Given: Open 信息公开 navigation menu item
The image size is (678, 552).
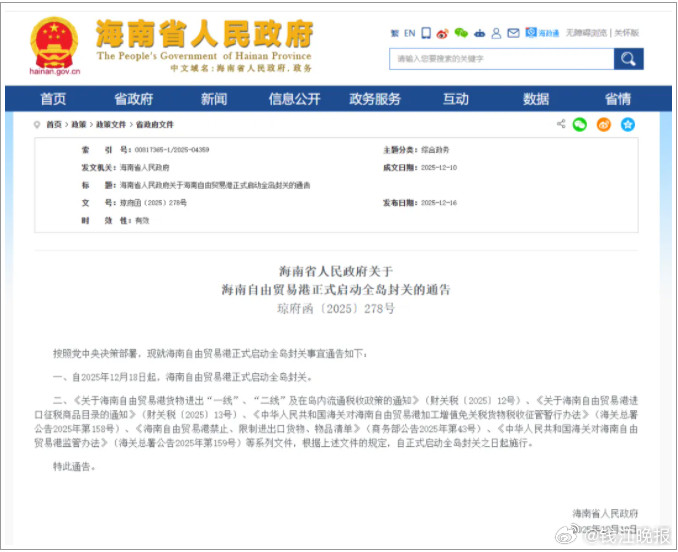Looking at the screenshot, I should click(294, 99).
